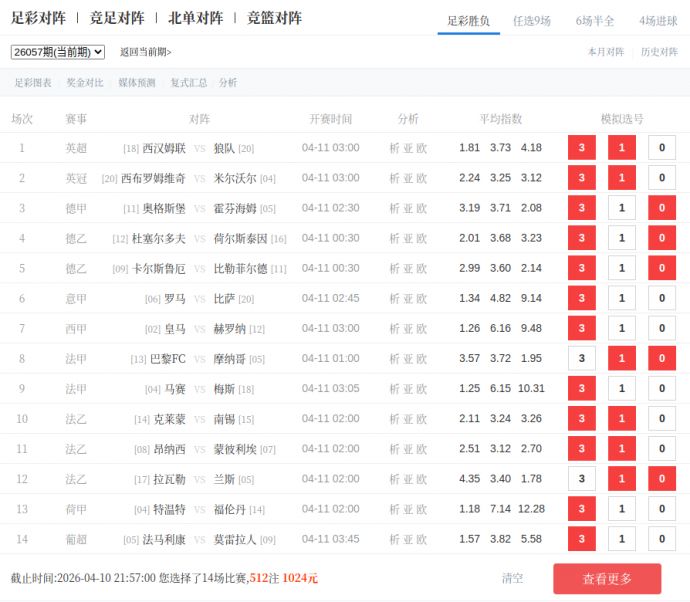Click 清空 to clear all selections
The width and height of the screenshot is (690, 602).
pos(512,578)
